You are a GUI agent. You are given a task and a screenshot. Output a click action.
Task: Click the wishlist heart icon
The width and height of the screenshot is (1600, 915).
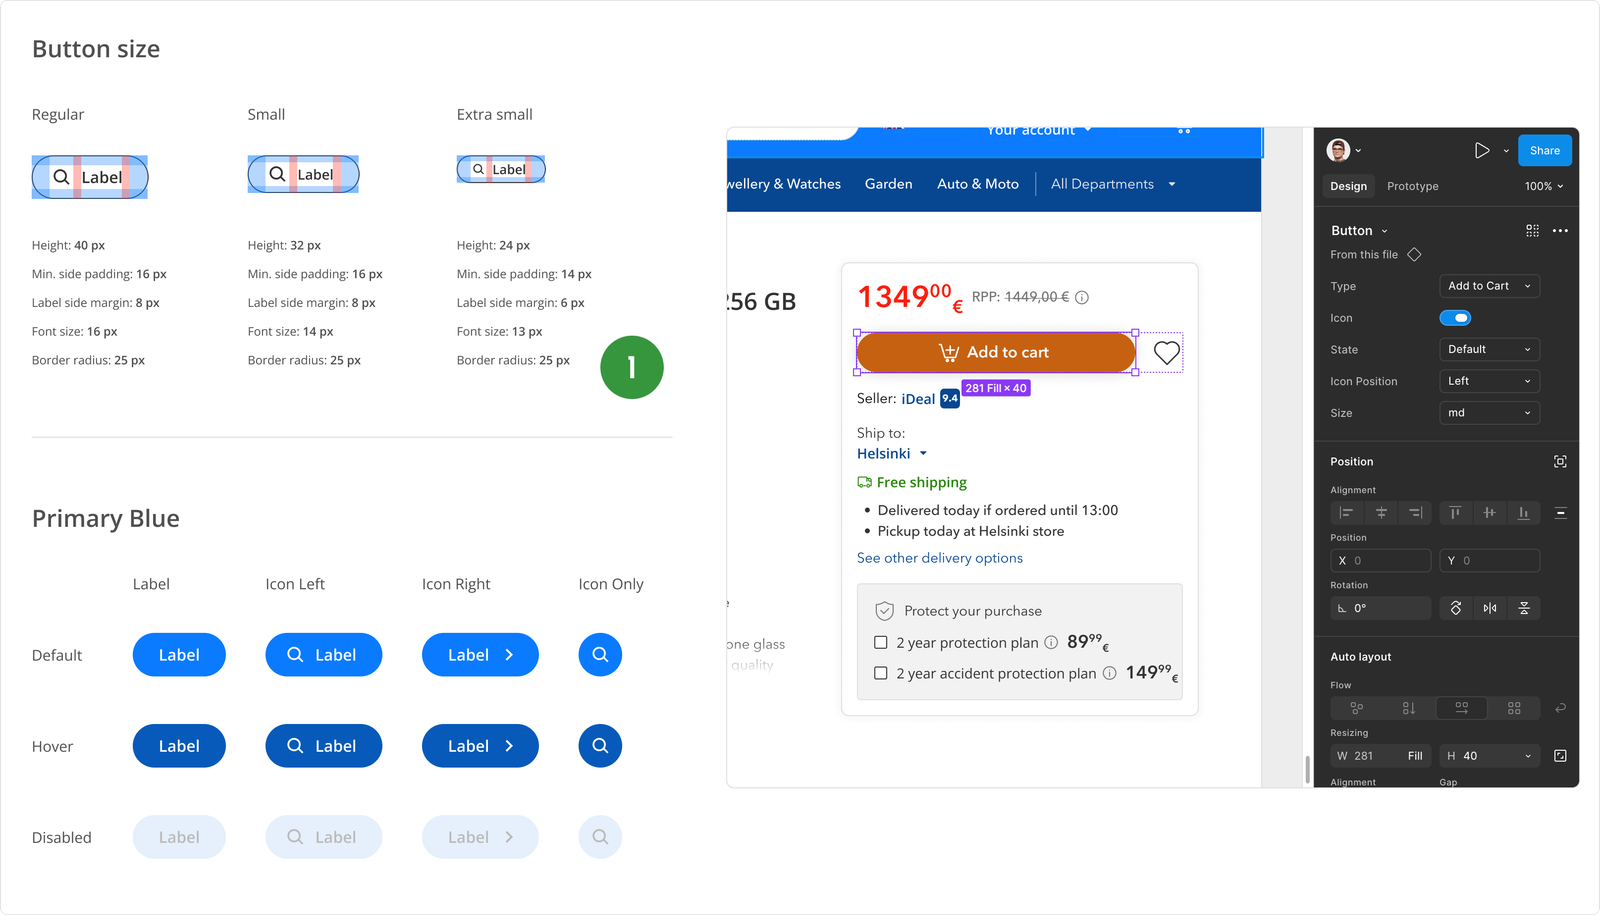tap(1166, 352)
